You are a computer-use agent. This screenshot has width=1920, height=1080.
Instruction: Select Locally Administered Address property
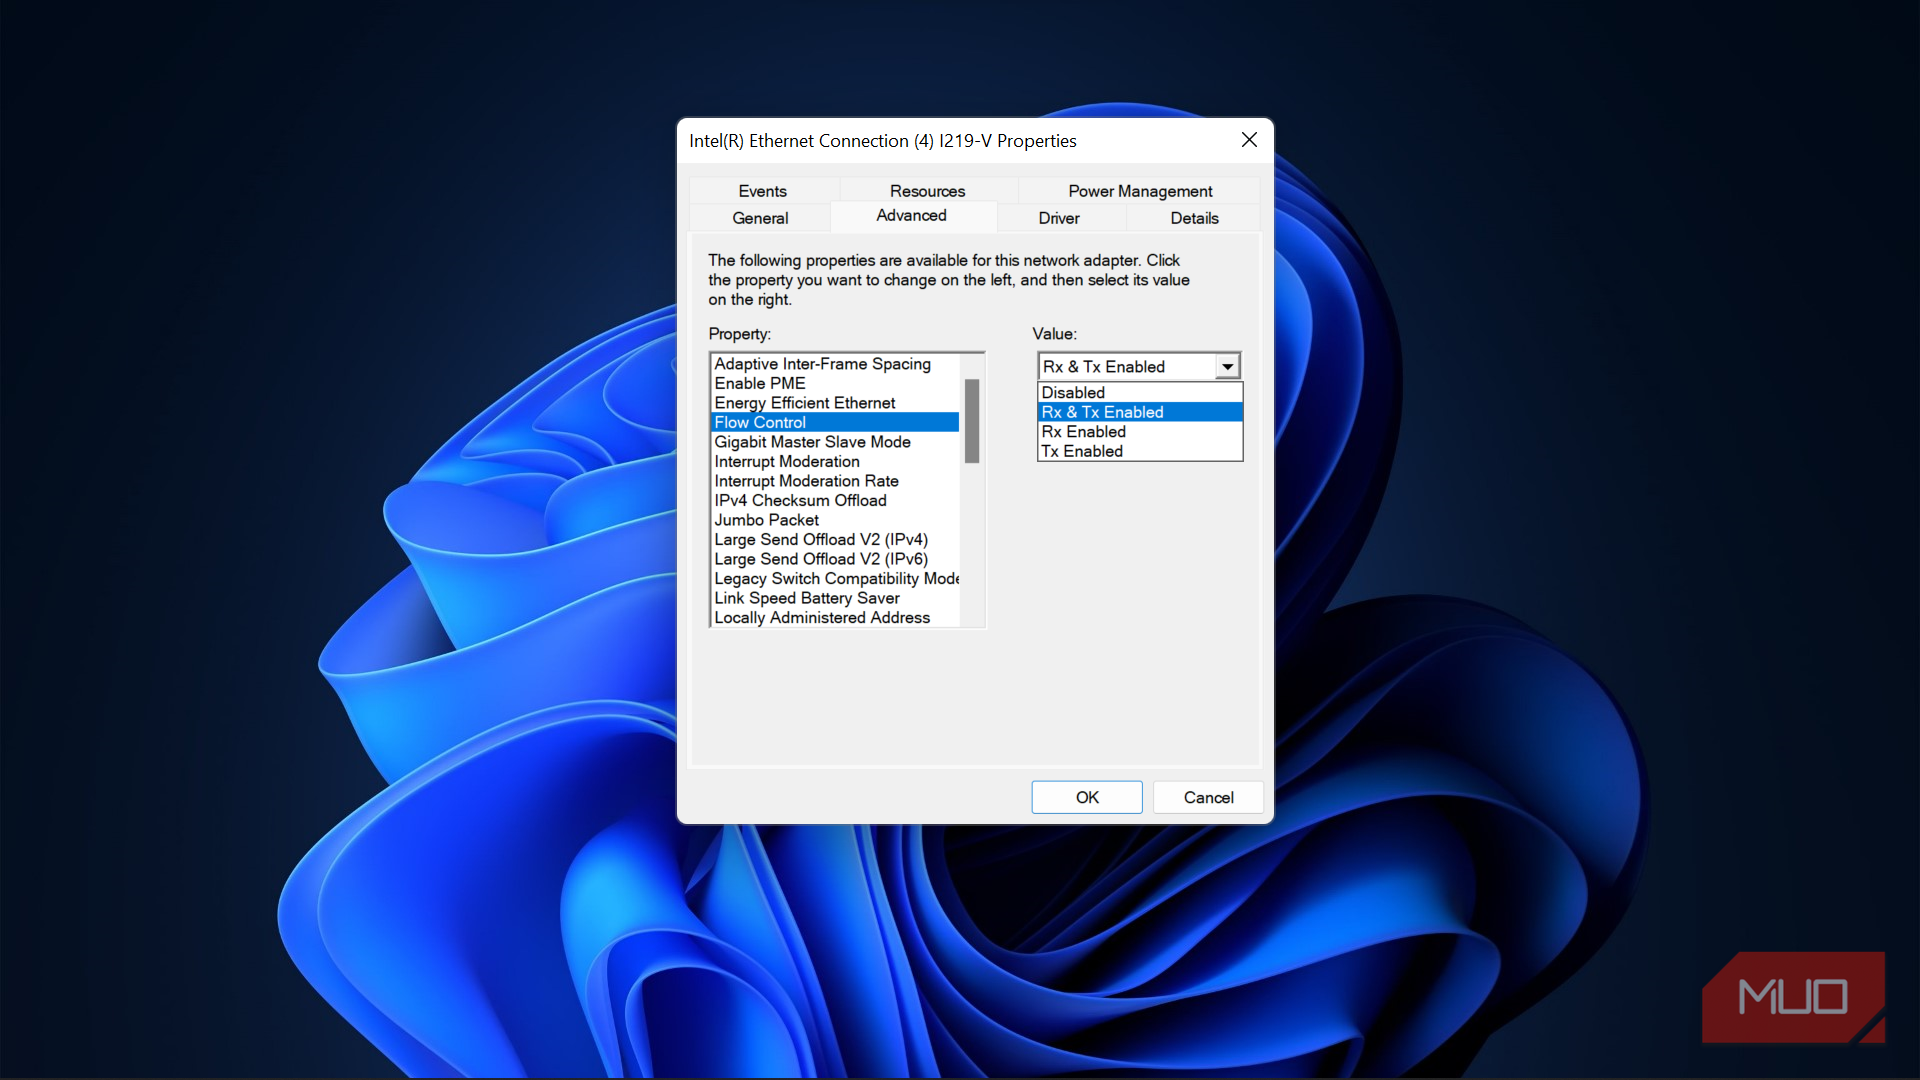click(835, 618)
